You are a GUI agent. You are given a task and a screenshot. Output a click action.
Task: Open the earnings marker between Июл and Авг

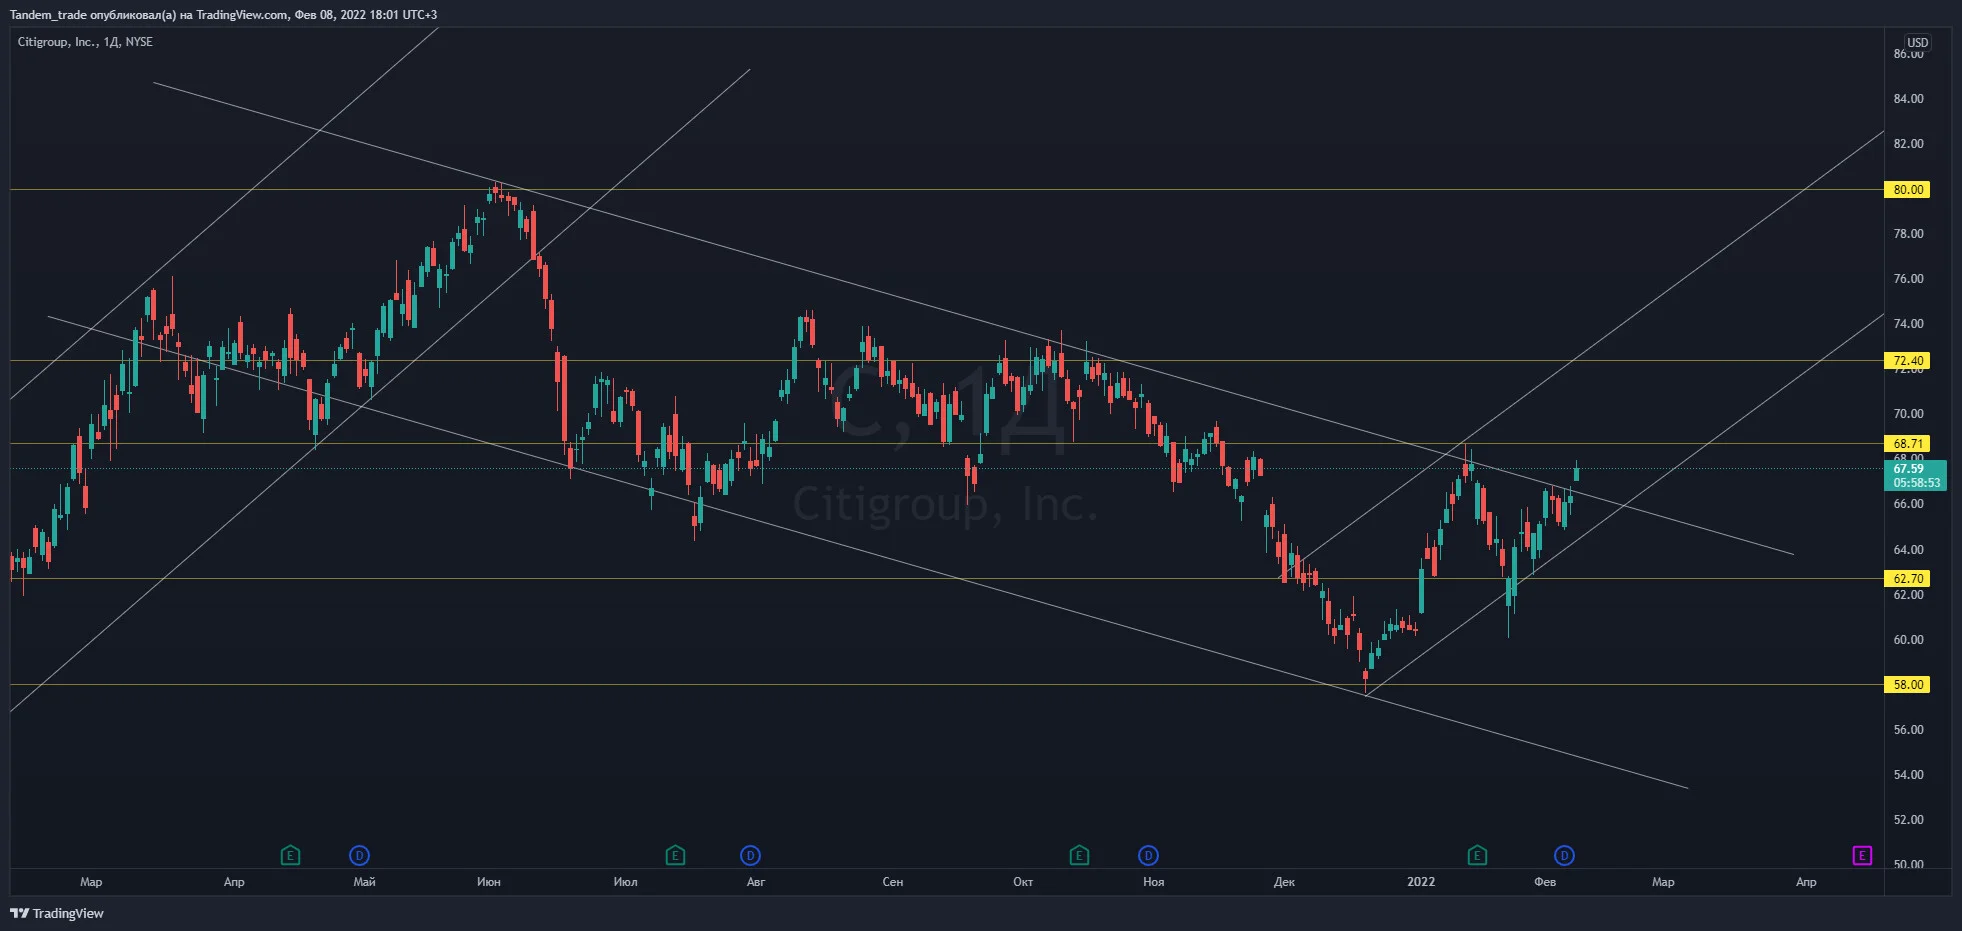click(x=675, y=855)
